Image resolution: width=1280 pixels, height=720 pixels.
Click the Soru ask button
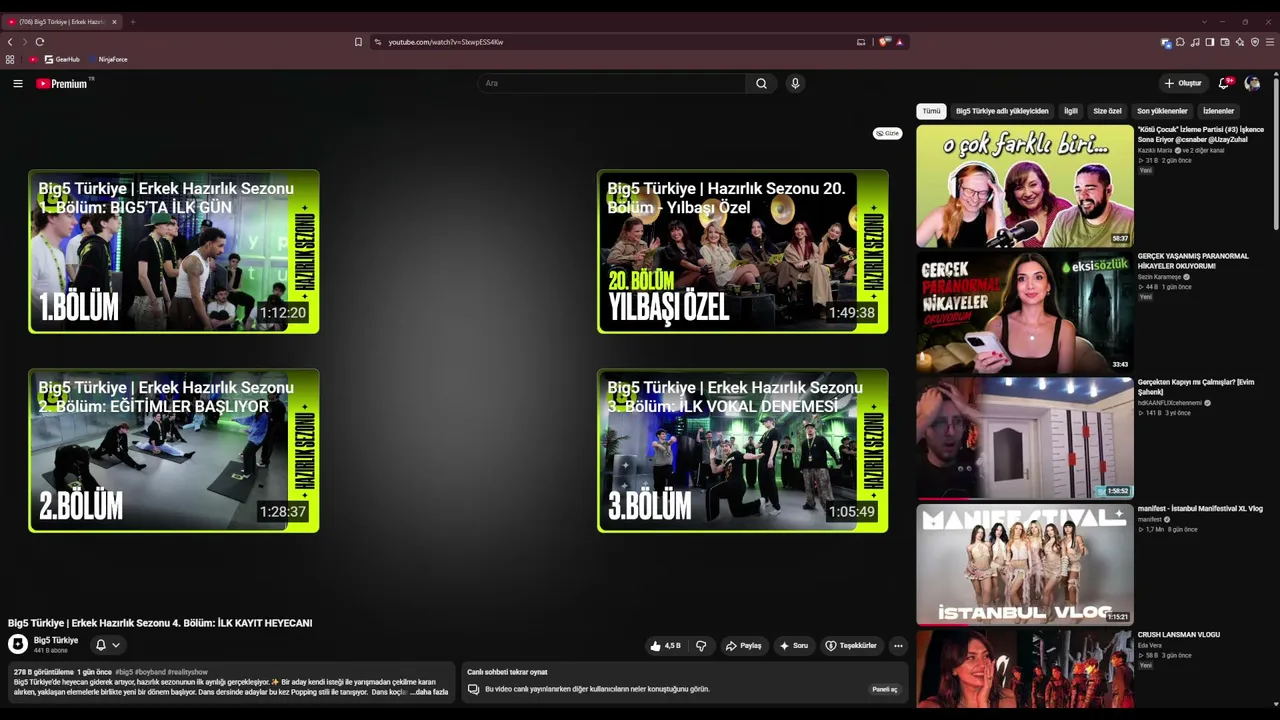click(x=794, y=646)
